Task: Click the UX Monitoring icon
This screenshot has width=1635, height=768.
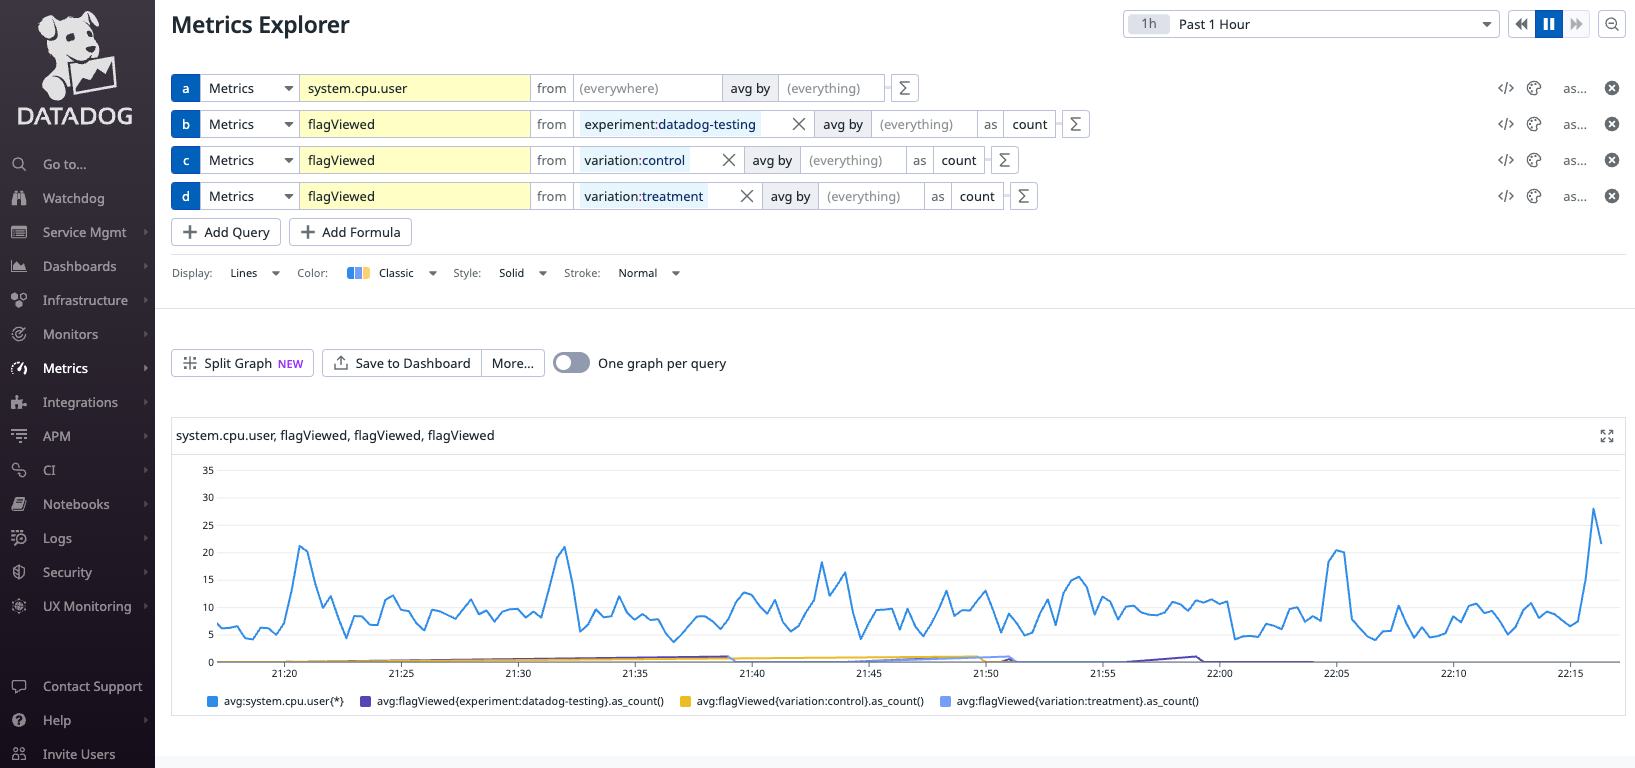Action: pyautogui.click(x=19, y=606)
